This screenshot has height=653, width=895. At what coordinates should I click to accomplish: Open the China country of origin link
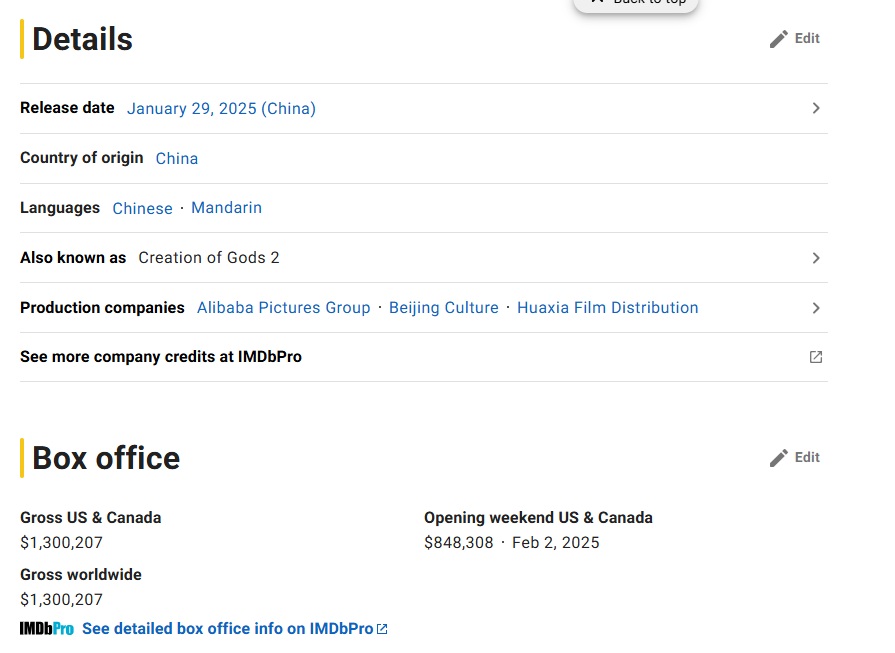tap(177, 159)
